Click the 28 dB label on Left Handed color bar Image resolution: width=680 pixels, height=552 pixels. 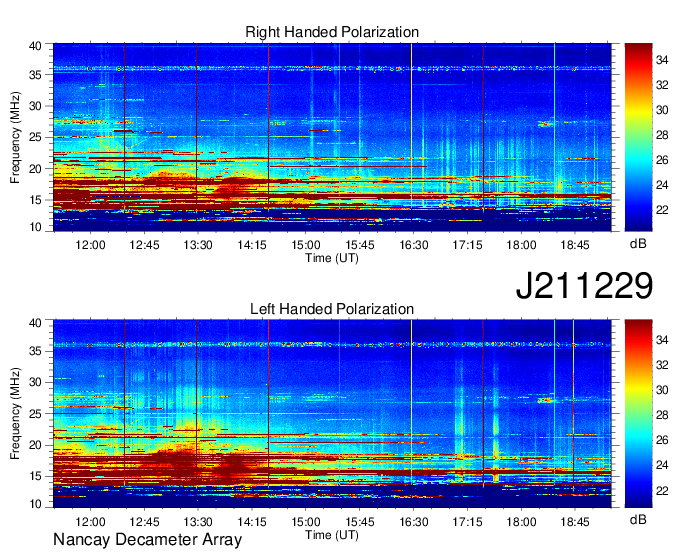[662, 415]
